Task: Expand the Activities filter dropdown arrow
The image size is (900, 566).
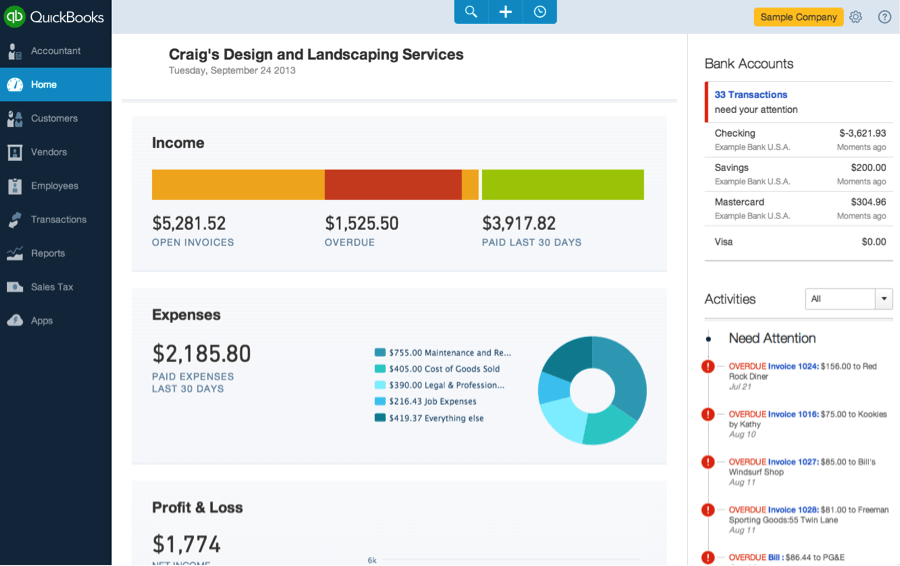Action: coord(883,299)
